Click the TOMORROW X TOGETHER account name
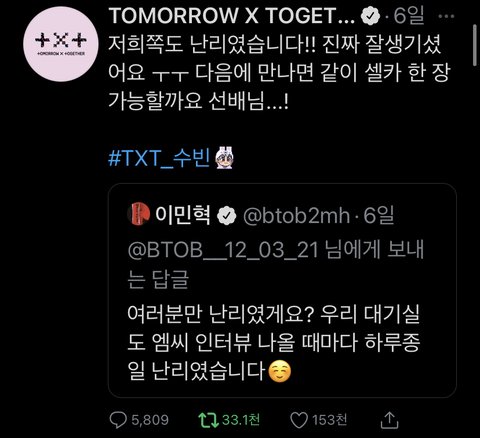This screenshot has width=480, height=438. (232, 16)
